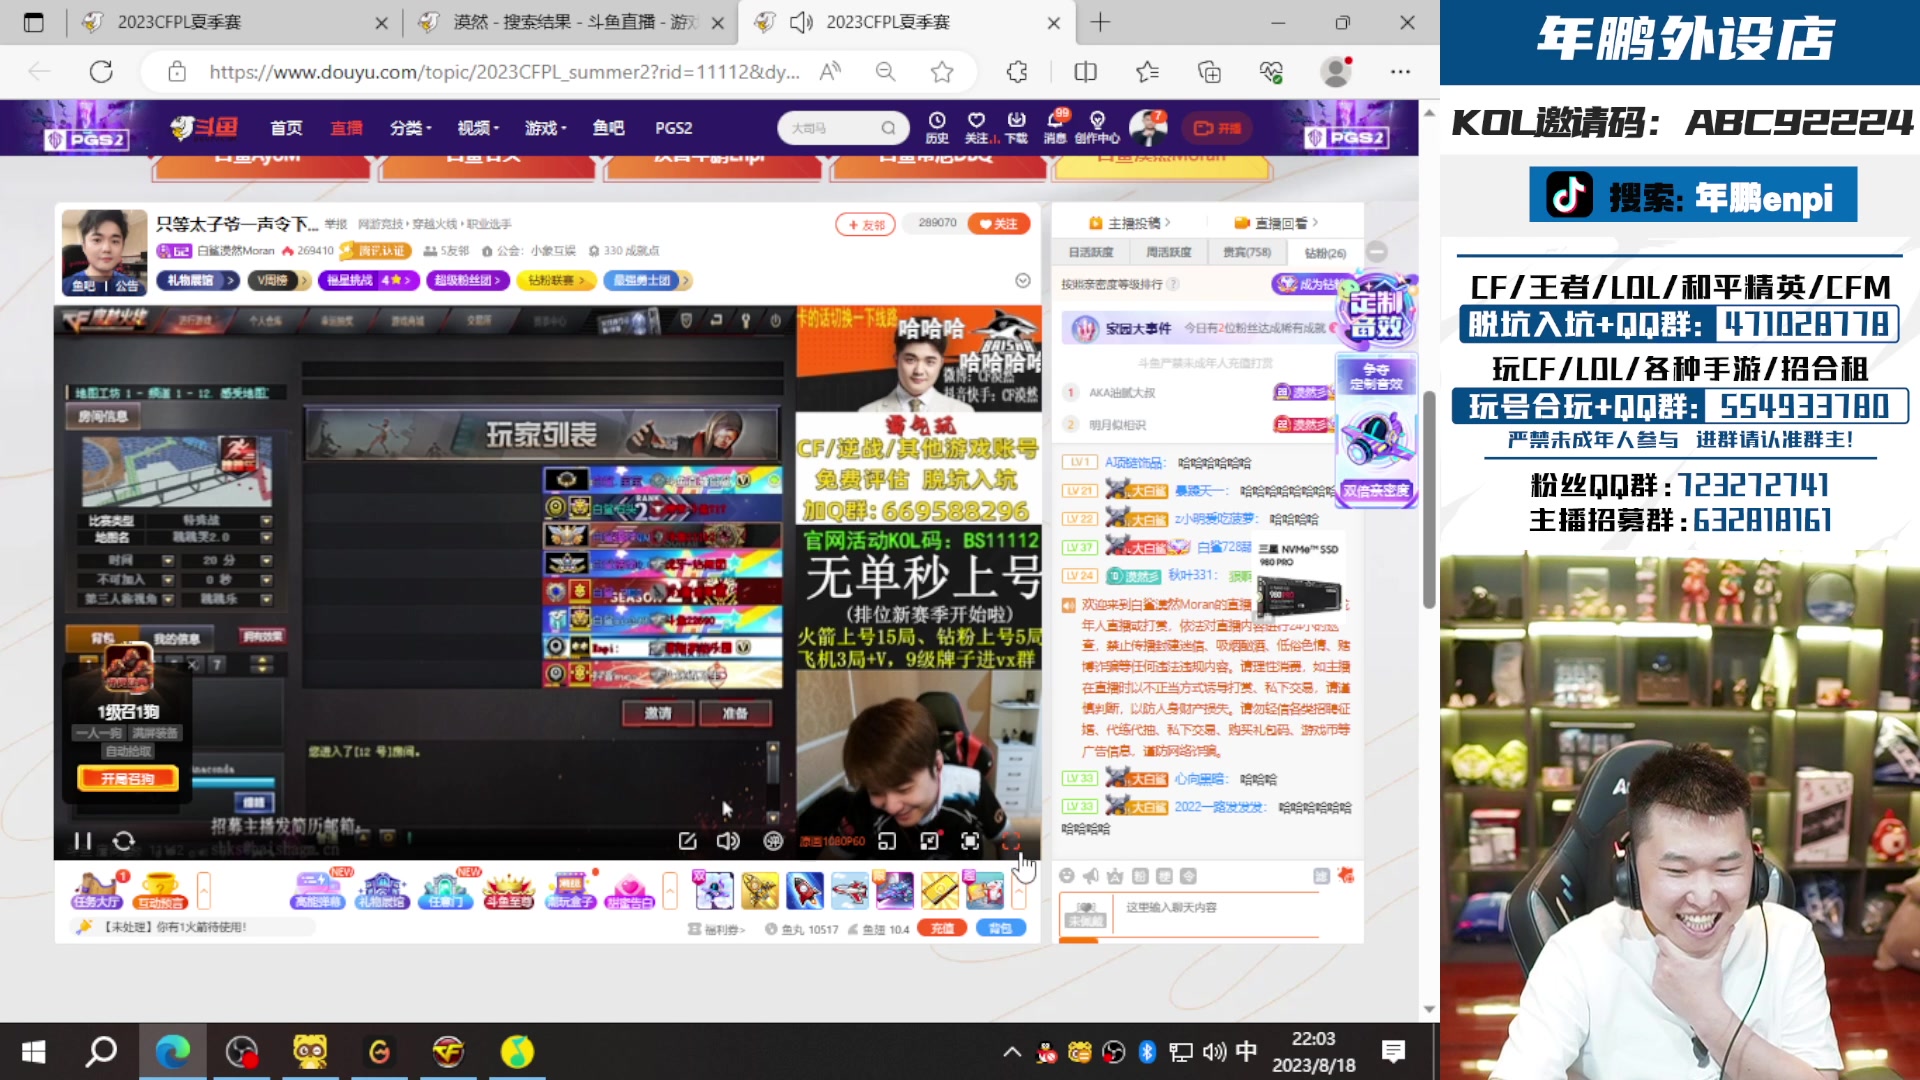Open 斗鱼至尊 crown icon
Screen dimensions: 1920x1080
click(x=508, y=890)
